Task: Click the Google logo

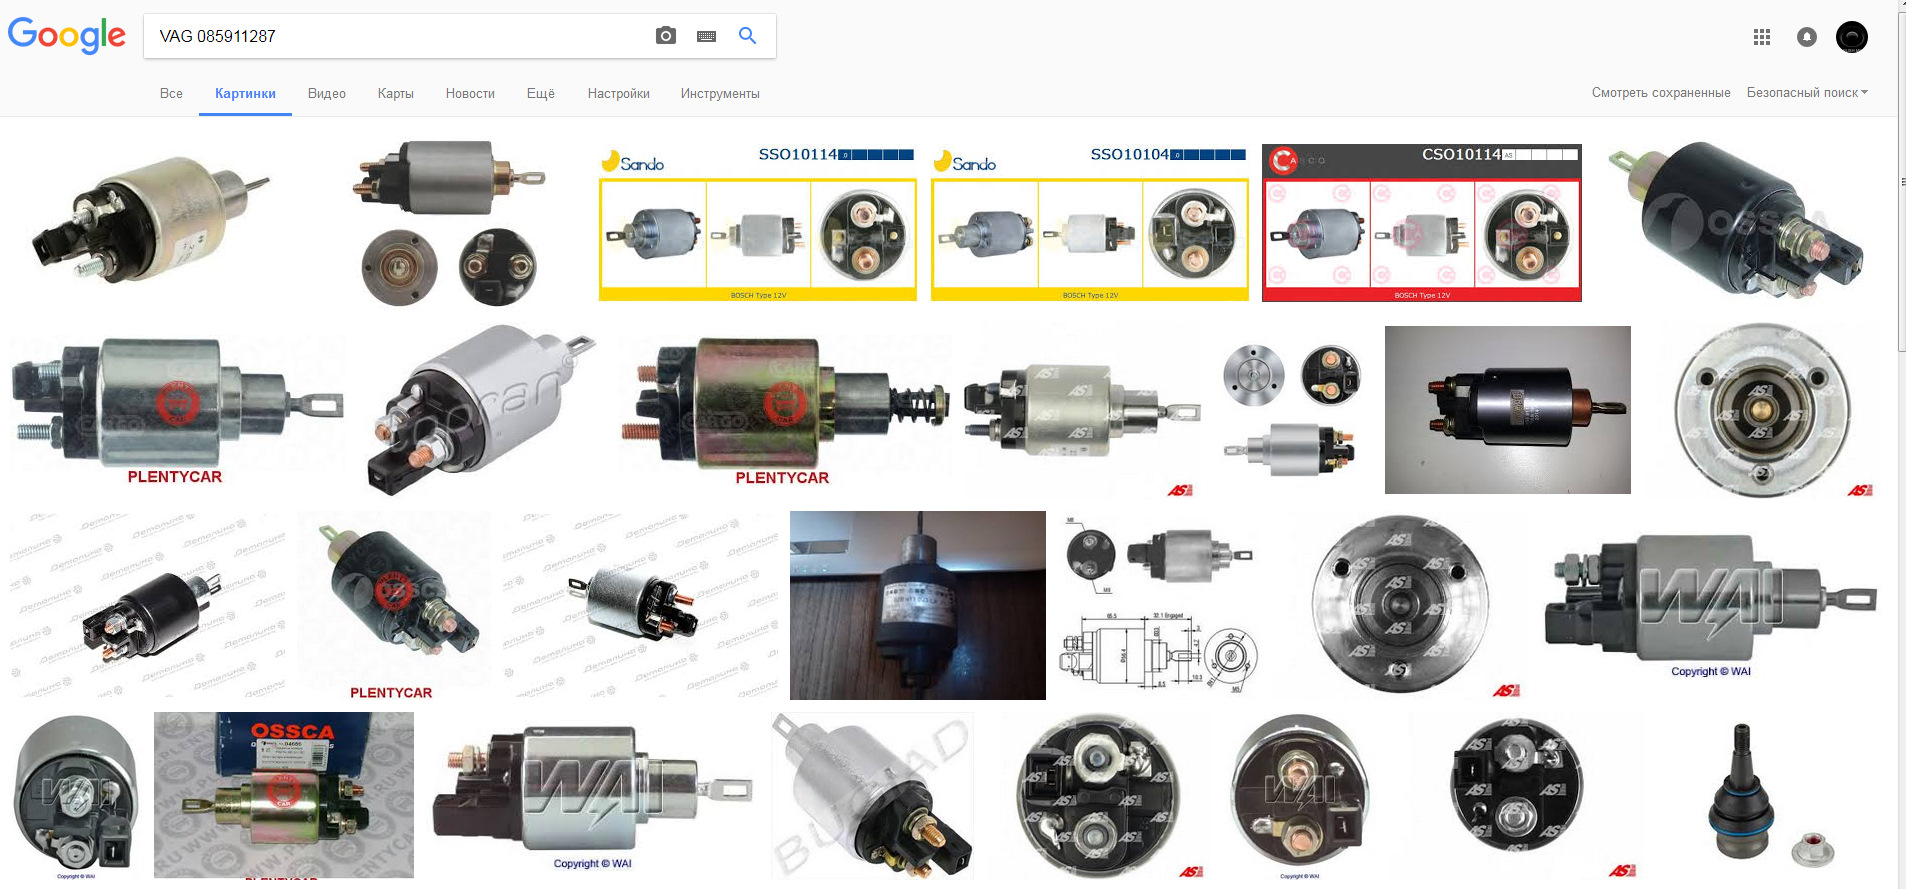Action: (67, 35)
